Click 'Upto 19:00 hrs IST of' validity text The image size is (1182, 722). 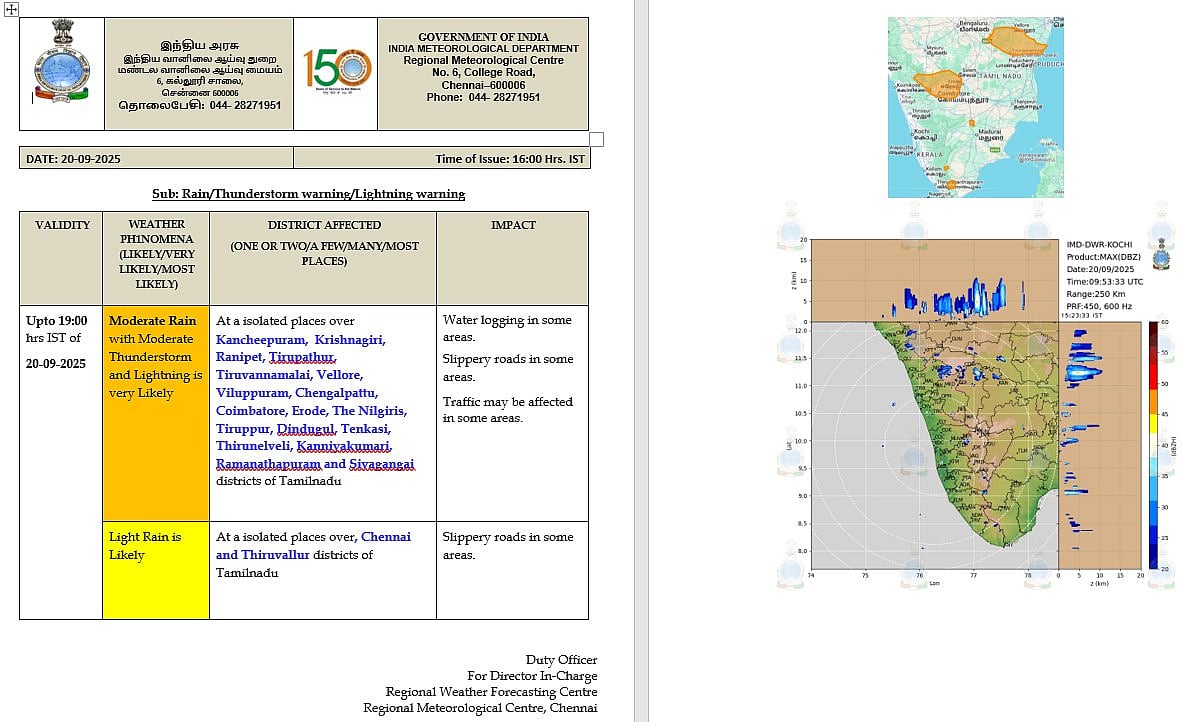click(57, 329)
